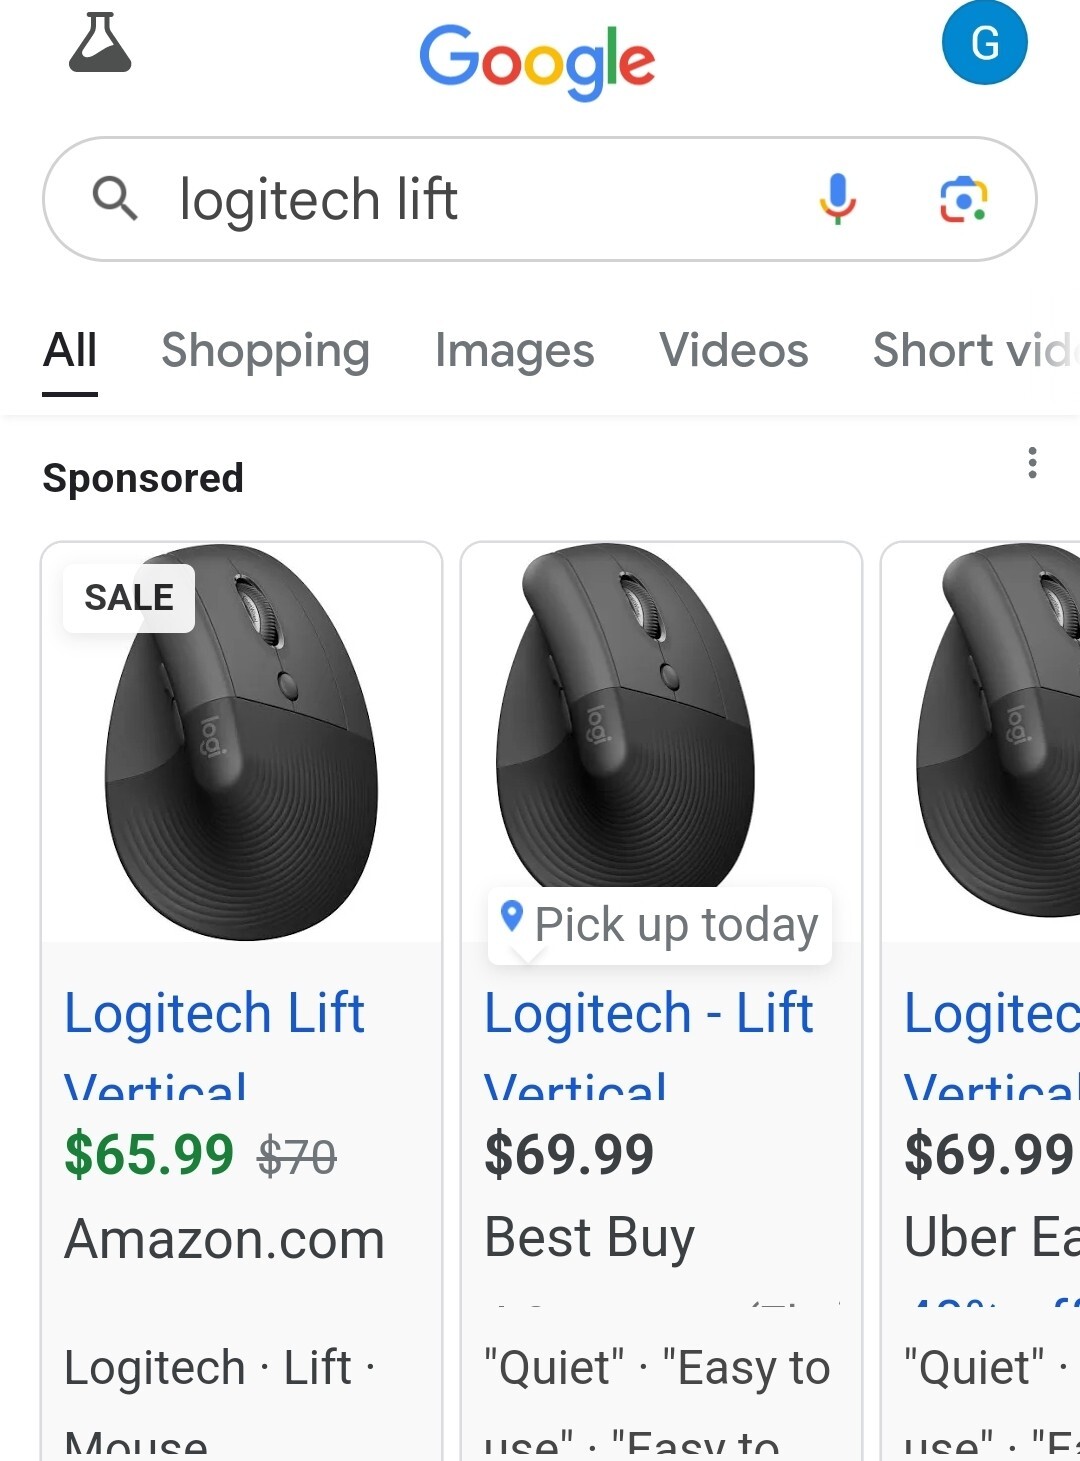Viewport: 1080px width, 1461px height.
Task: Switch to the Images tab
Action: click(x=514, y=351)
